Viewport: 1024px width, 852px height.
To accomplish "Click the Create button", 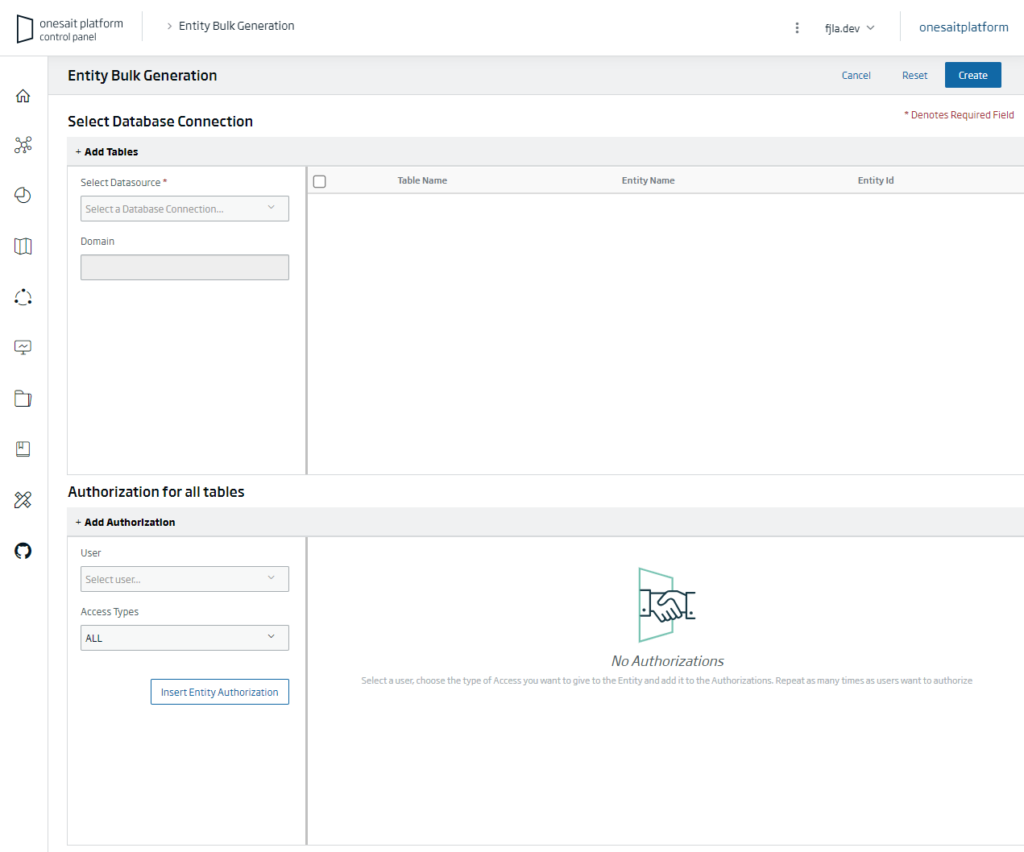I will [973, 75].
